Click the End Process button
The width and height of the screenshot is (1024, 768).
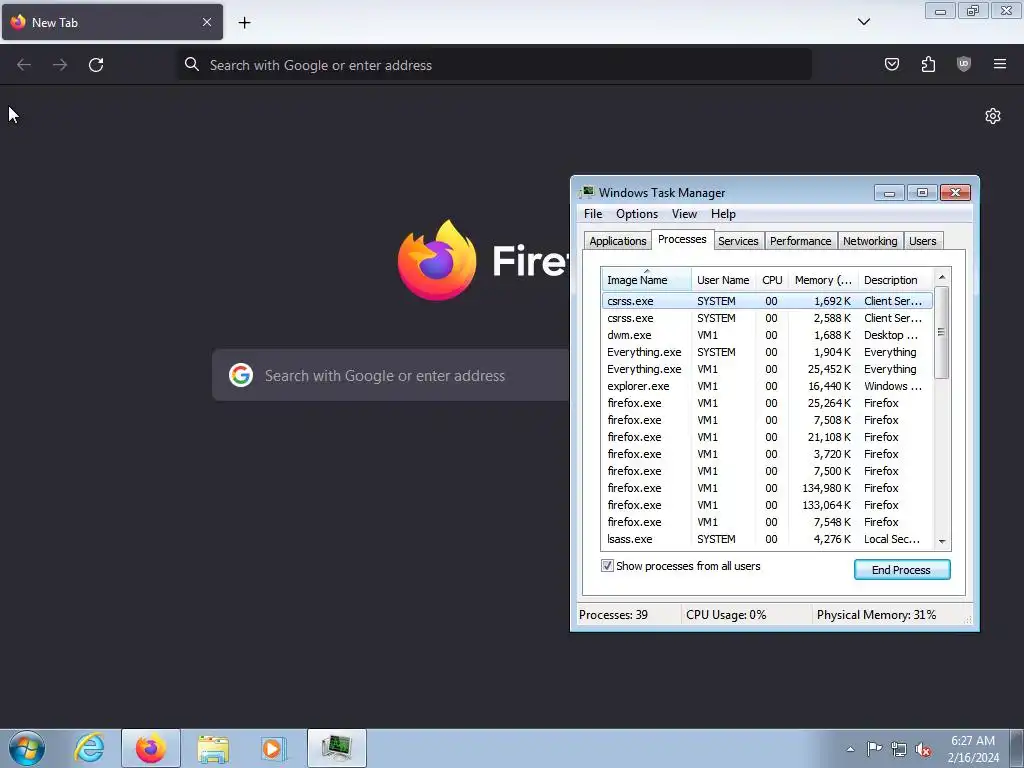click(x=902, y=569)
